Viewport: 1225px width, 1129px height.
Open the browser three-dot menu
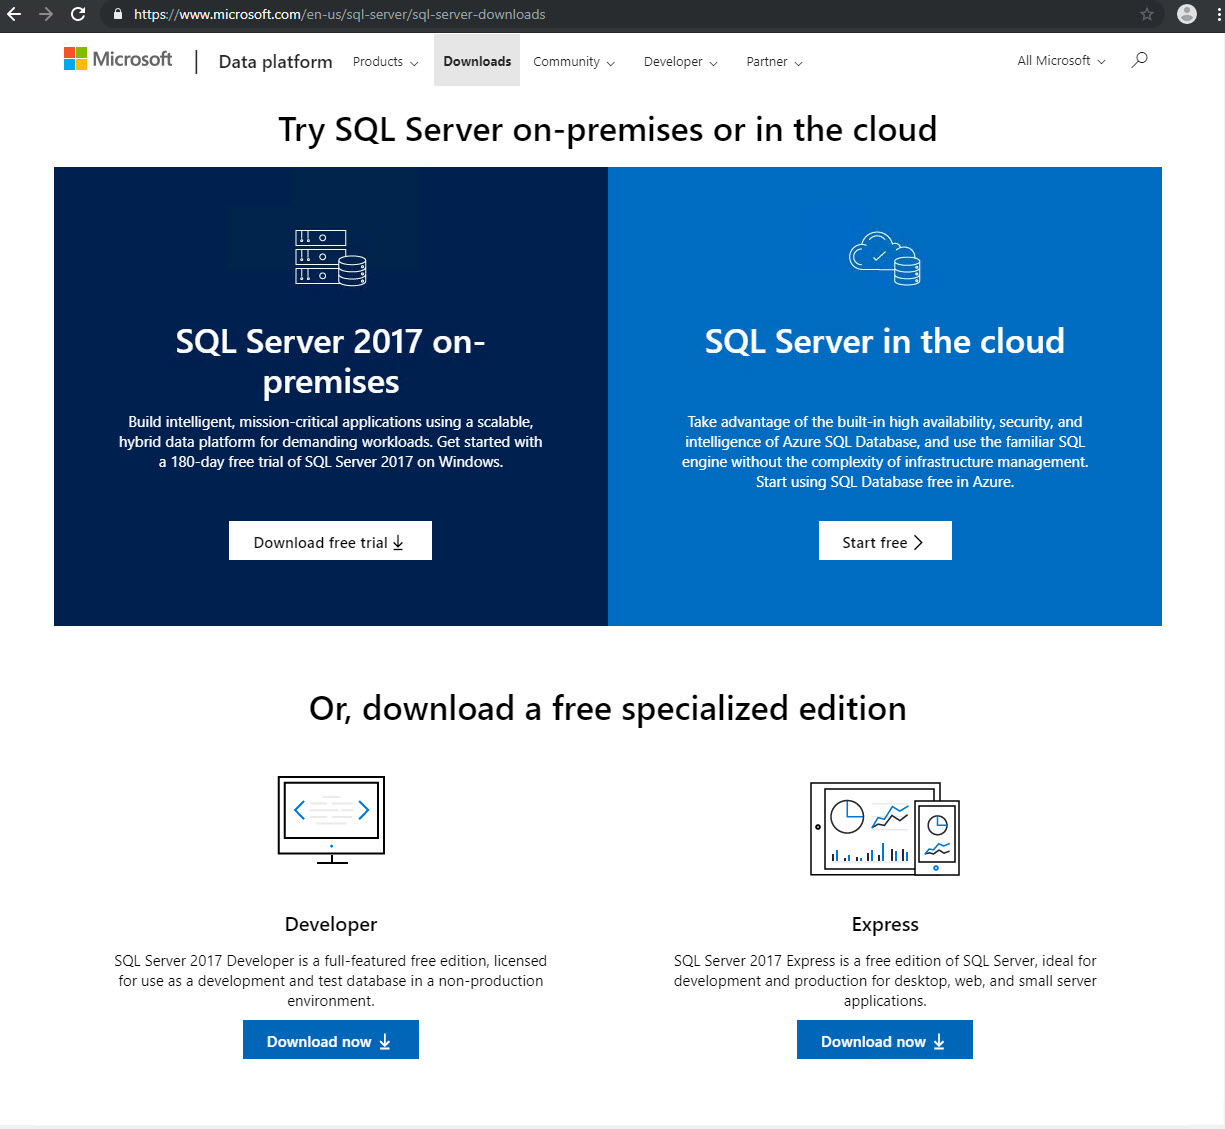coord(1217,14)
